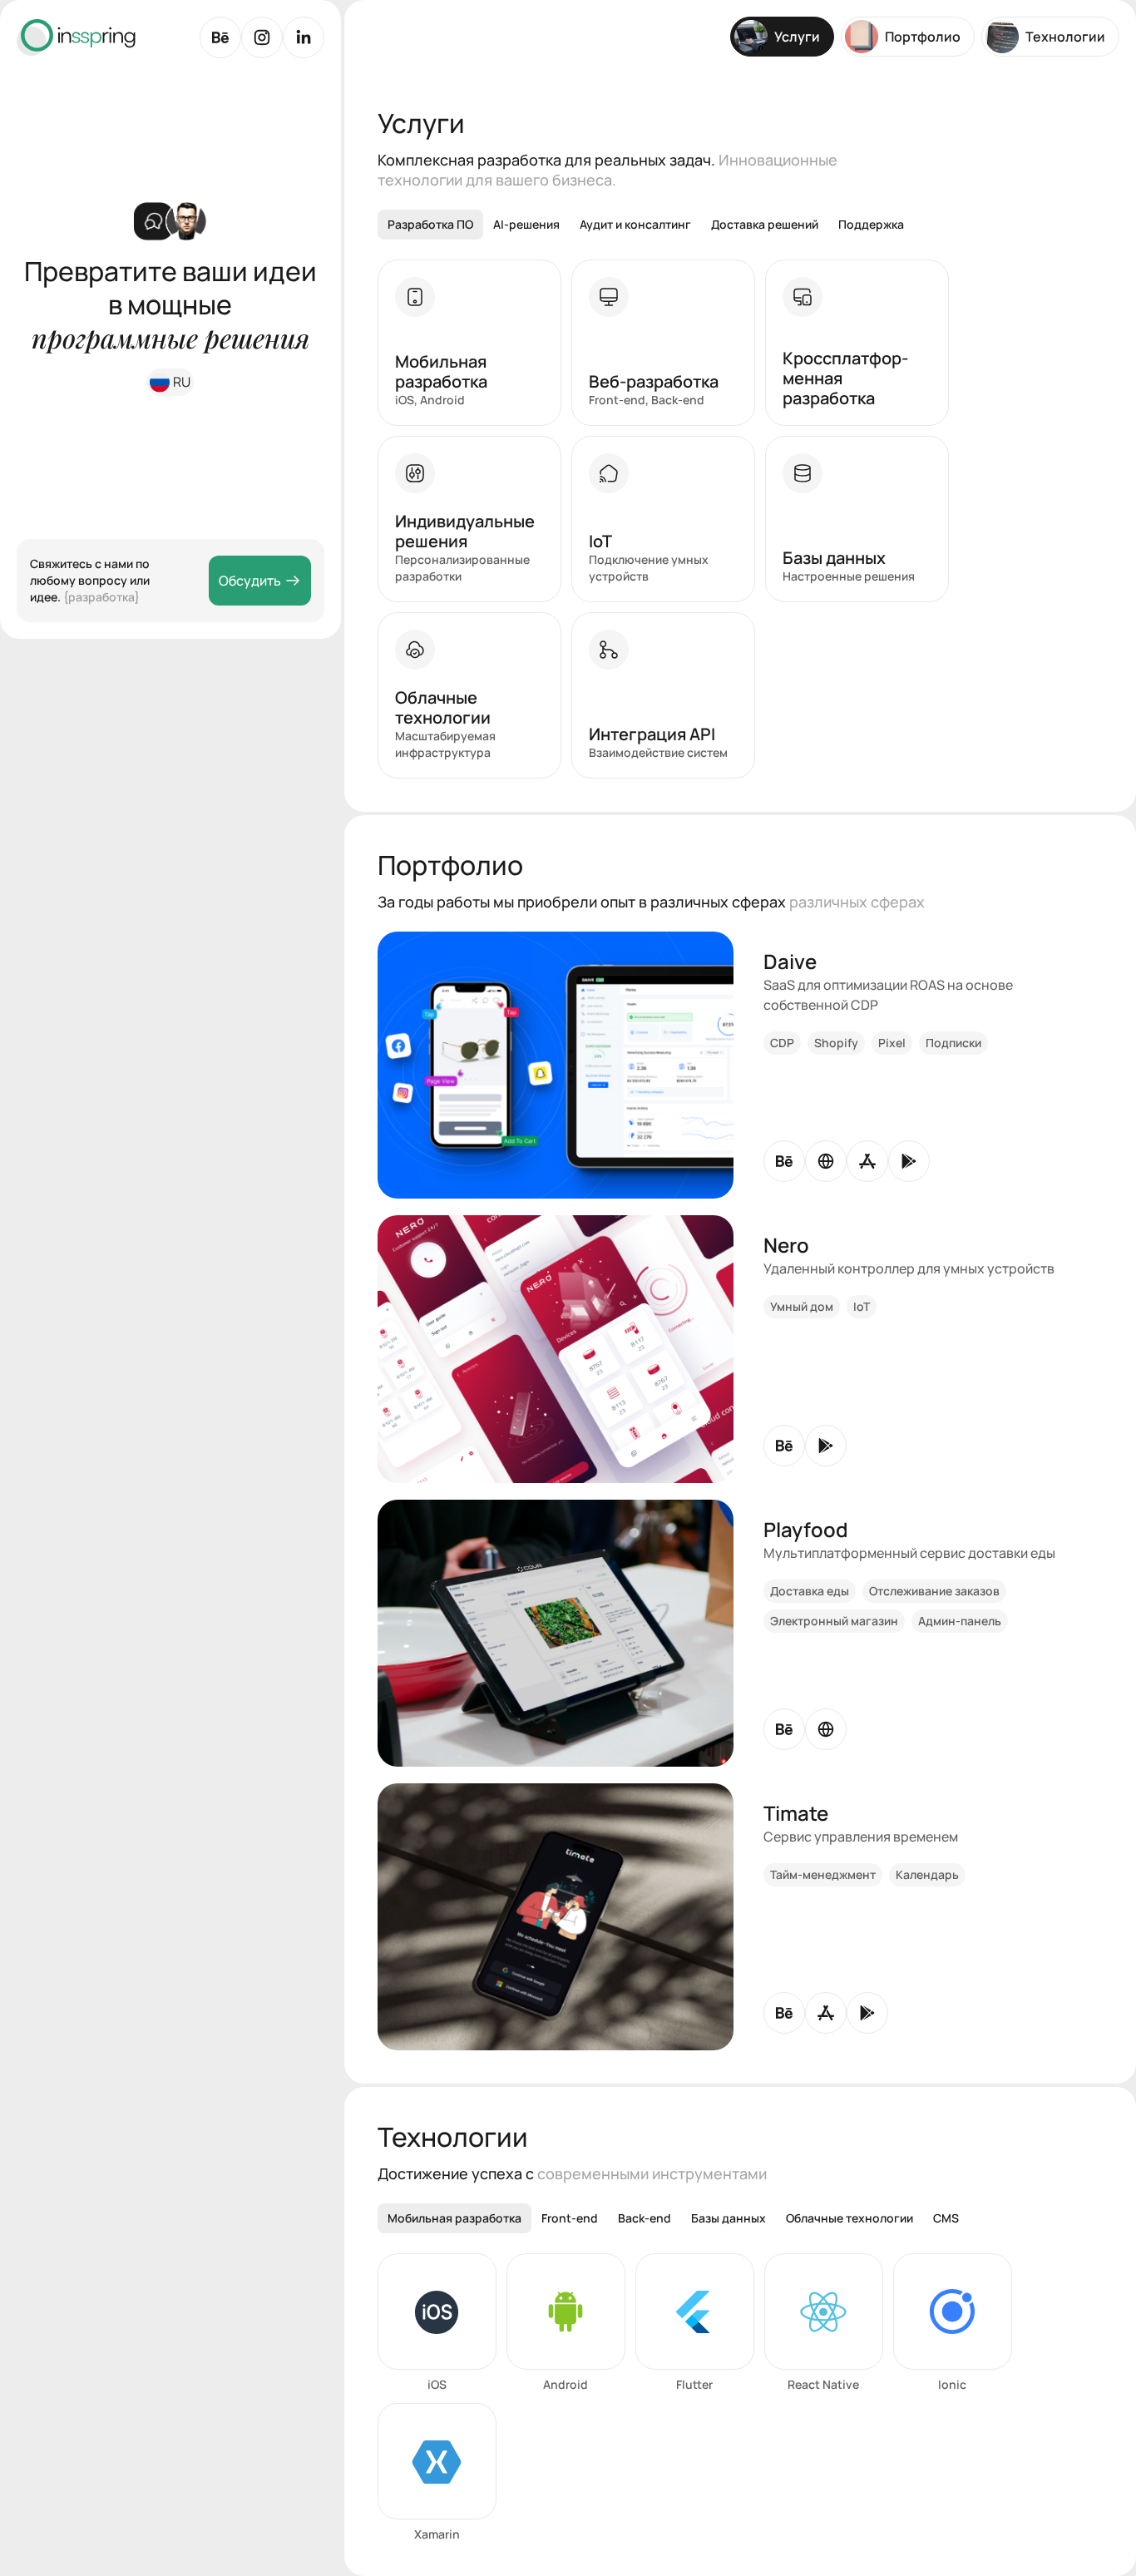This screenshot has height=2576, width=1136.
Task: Open the LinkedIn profile icon
Action: [x=303, y=37]
